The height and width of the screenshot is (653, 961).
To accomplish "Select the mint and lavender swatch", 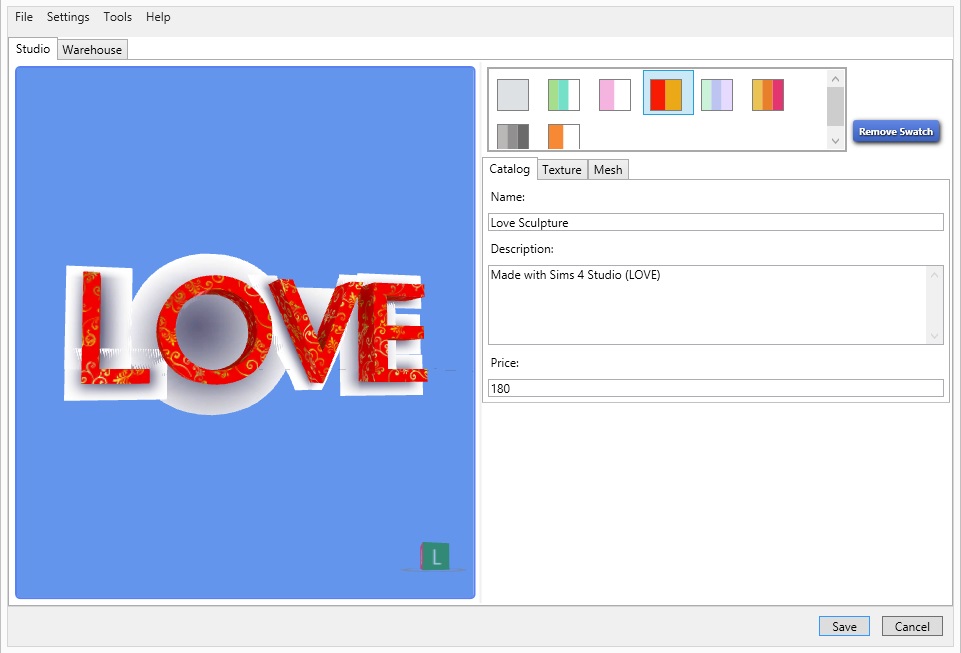I will [x=717, y=95].
